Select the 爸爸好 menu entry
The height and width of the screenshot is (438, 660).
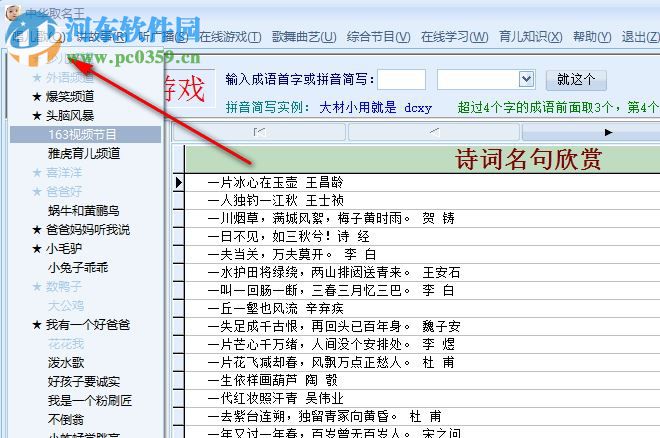[85, 191]
